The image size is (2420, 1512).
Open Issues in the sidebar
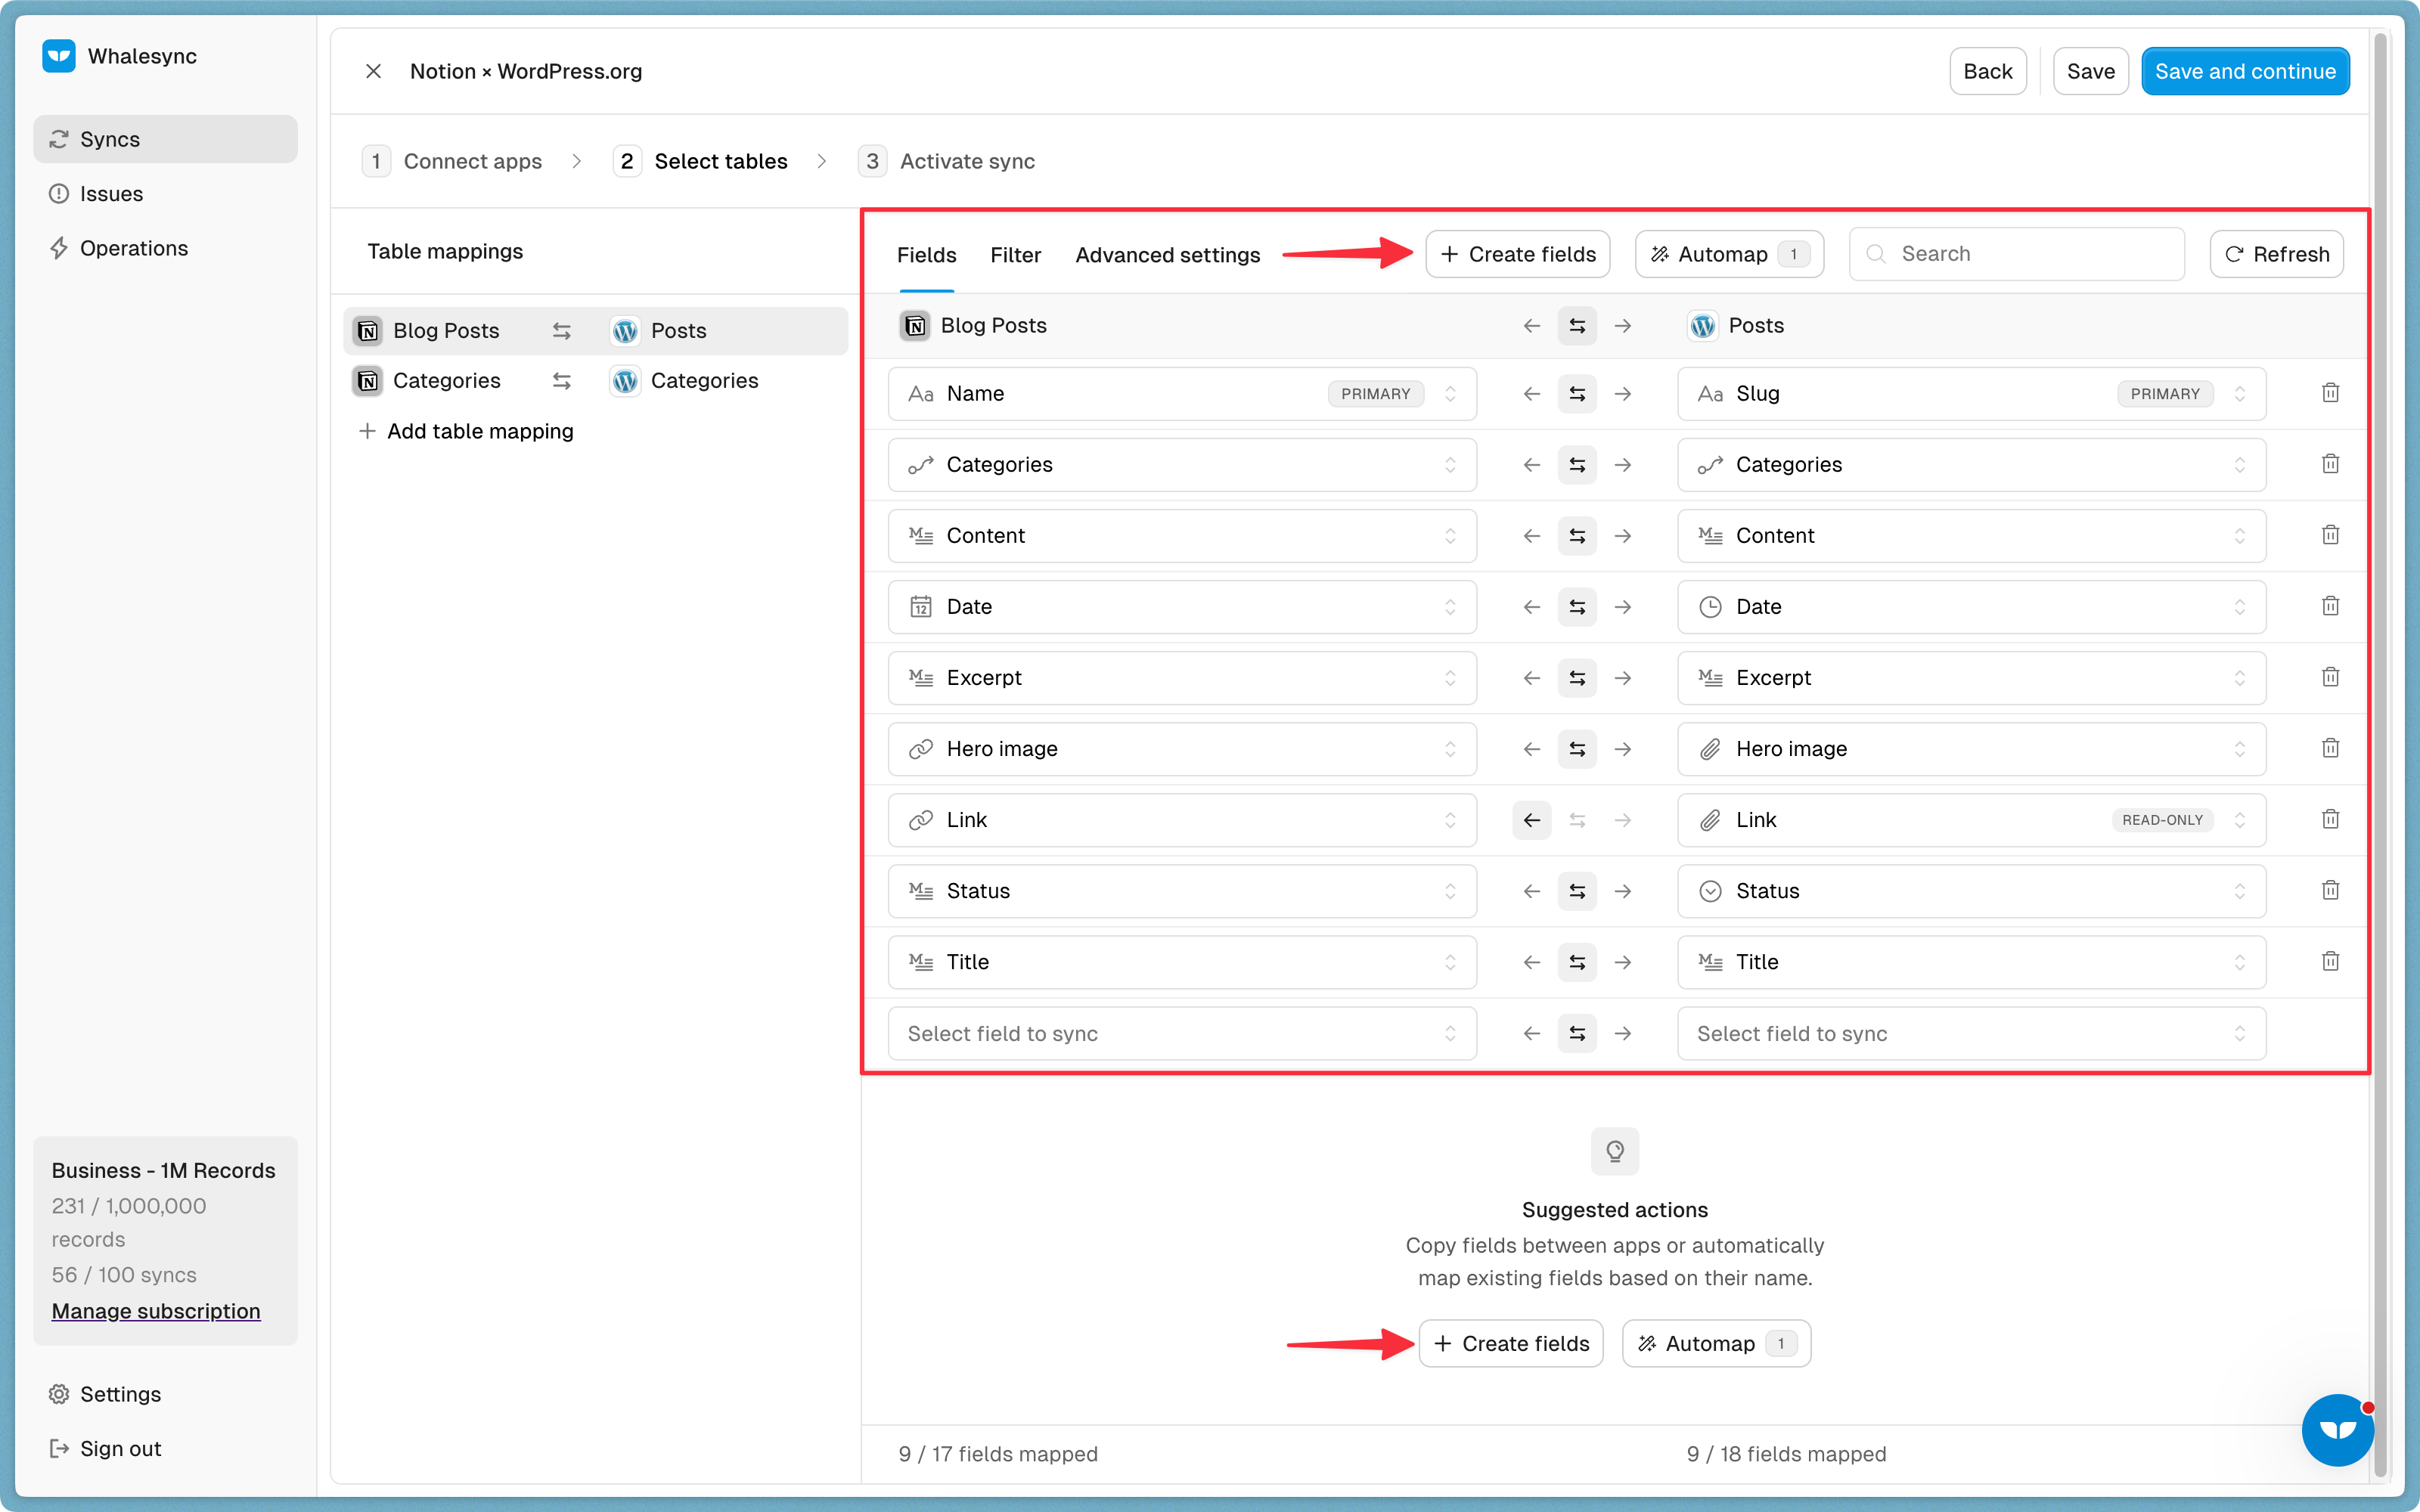(165, 194)
